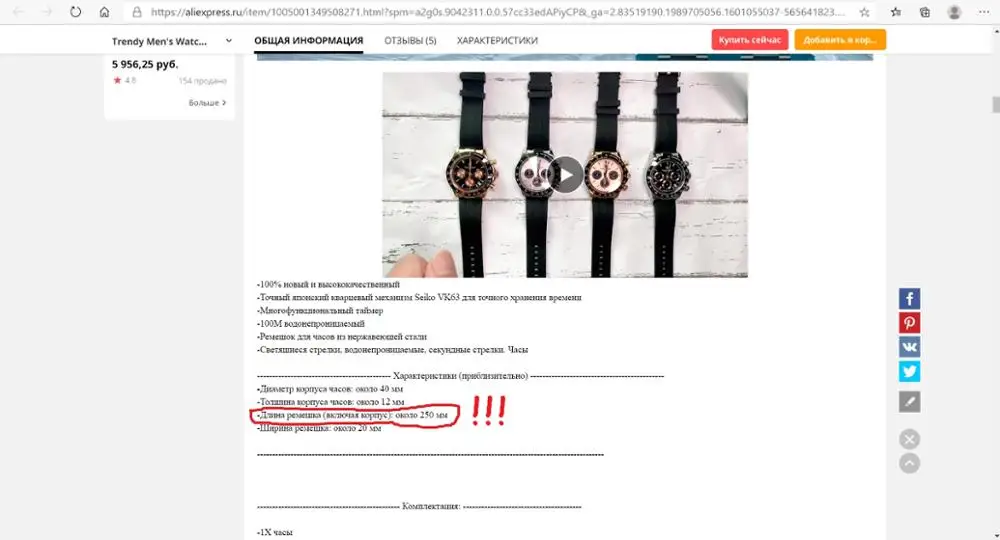
Task: Share via the VK icon
Action: tap(909, 347)
